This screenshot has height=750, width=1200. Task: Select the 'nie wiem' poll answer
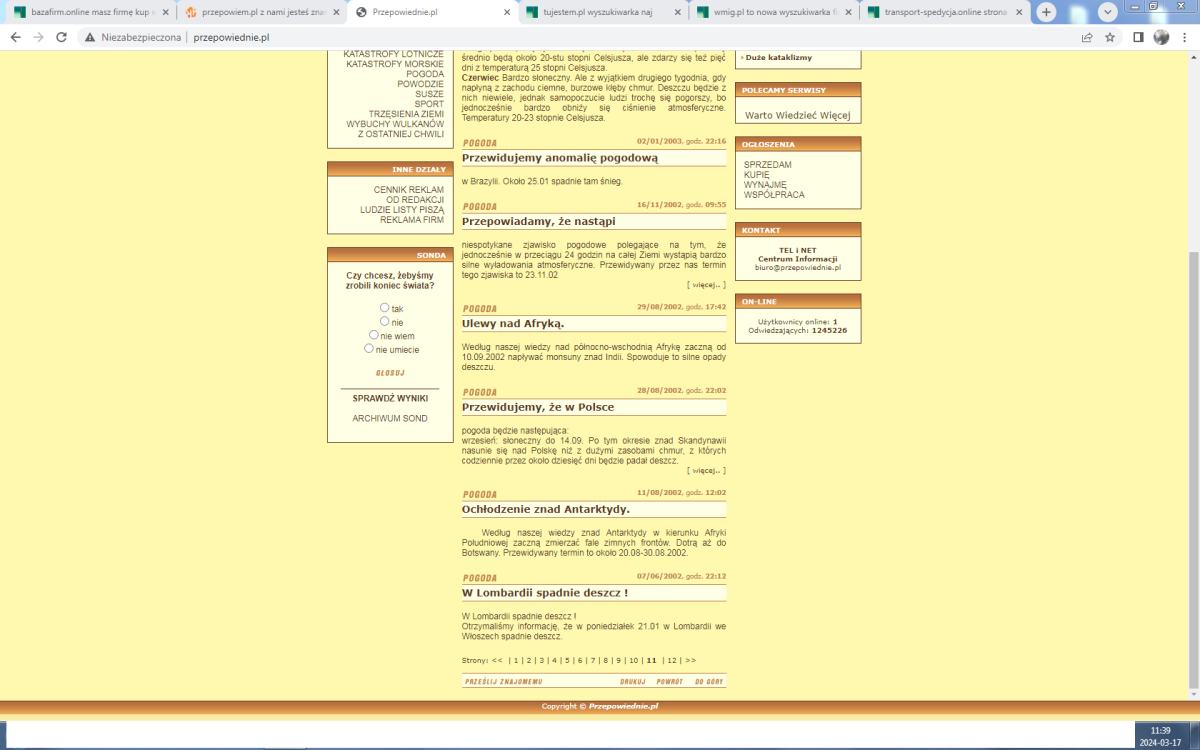374,335
